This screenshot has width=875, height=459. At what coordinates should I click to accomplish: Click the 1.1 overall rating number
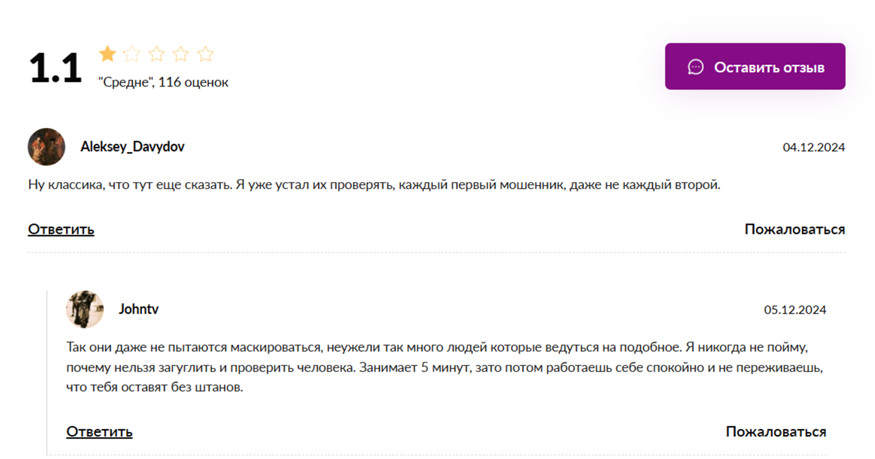coord(55,68)
